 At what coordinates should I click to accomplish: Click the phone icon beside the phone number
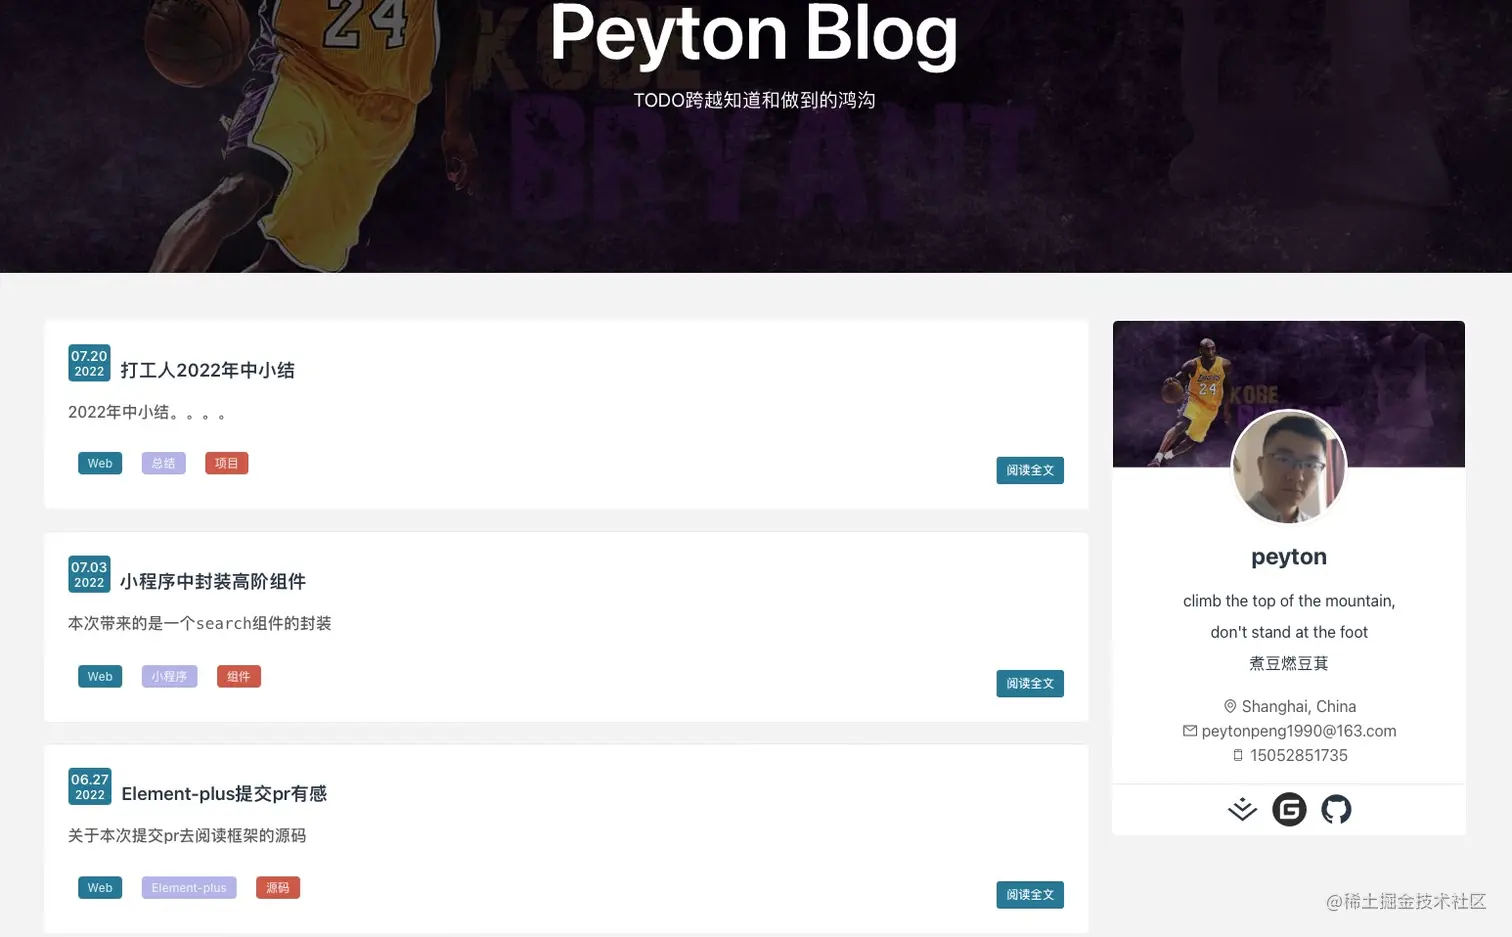[x=1238, y=755]
